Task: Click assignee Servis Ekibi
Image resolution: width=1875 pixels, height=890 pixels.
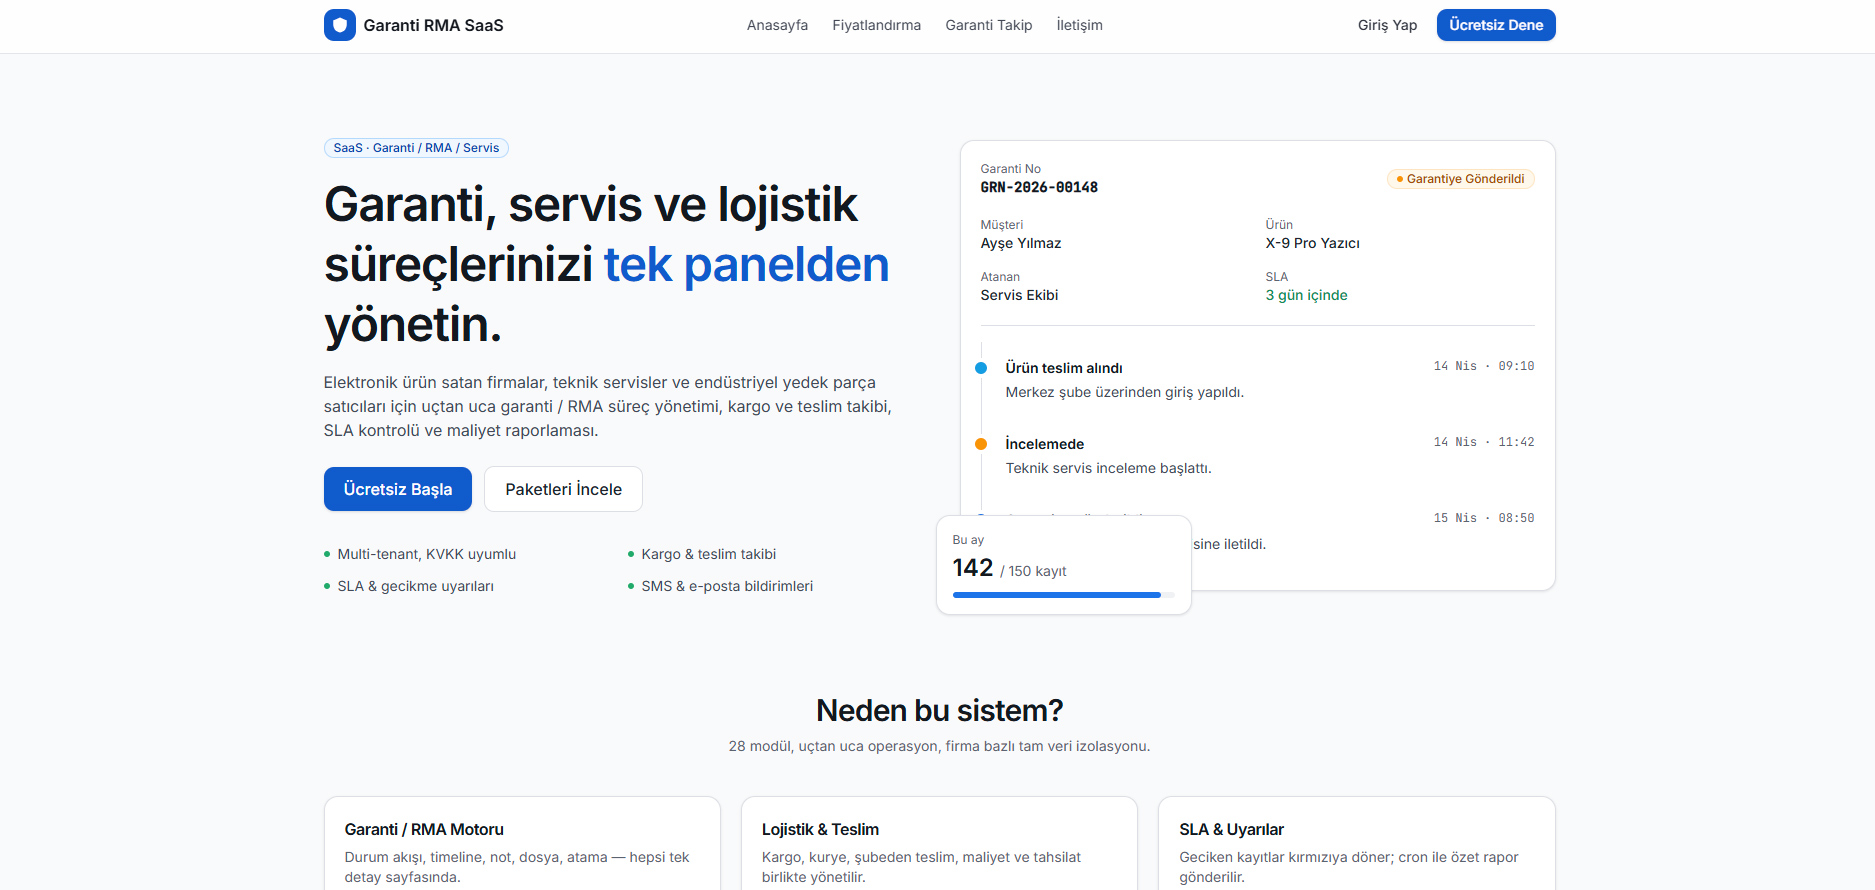Action: (x=1019, y=295)
